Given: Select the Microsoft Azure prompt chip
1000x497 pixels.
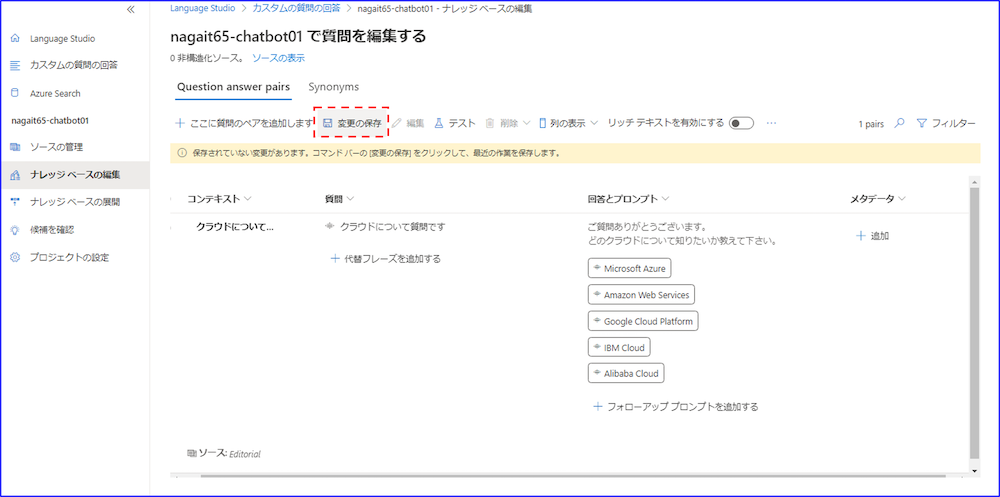Looking at the screenshot, I should (629, 269).
